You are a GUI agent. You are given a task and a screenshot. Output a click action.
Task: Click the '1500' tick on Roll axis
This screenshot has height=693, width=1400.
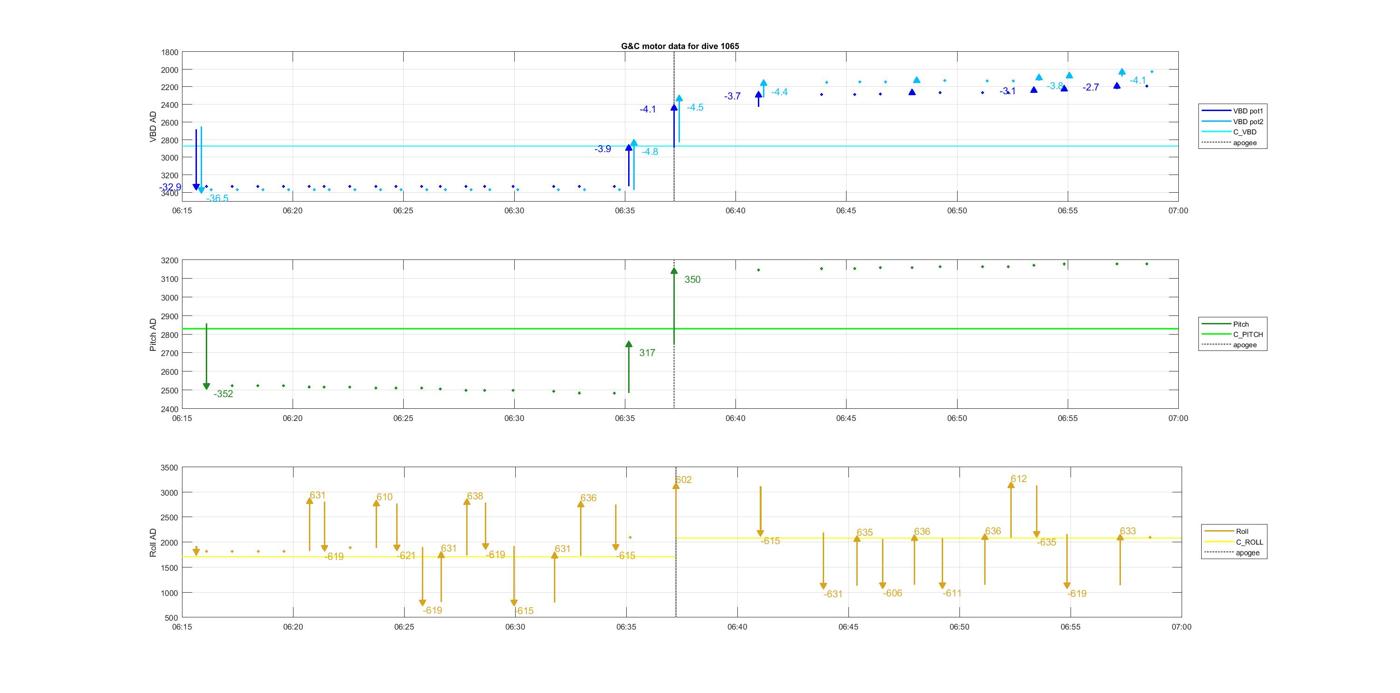[170, 568]
